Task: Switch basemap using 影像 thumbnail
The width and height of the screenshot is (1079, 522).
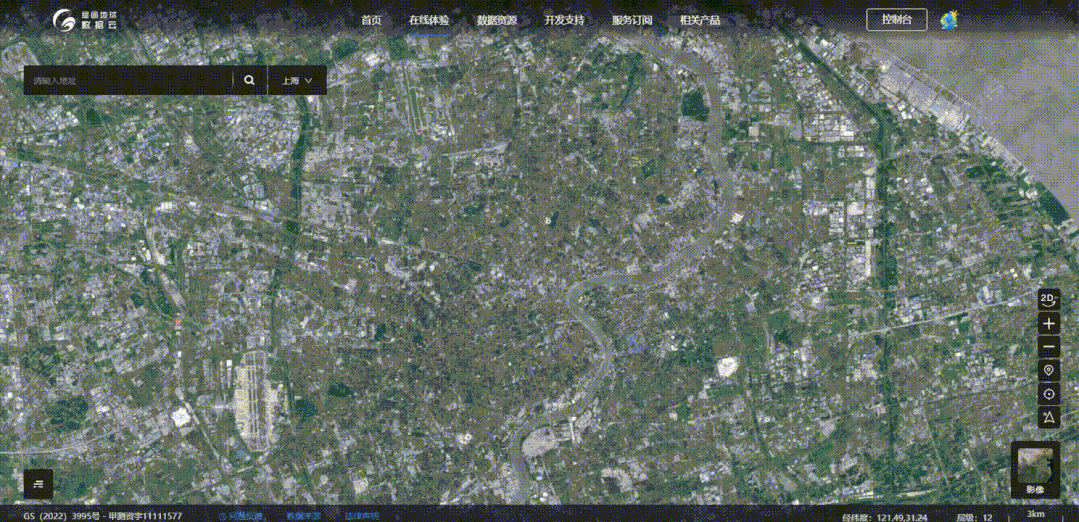Action: tap(1034, 470)
